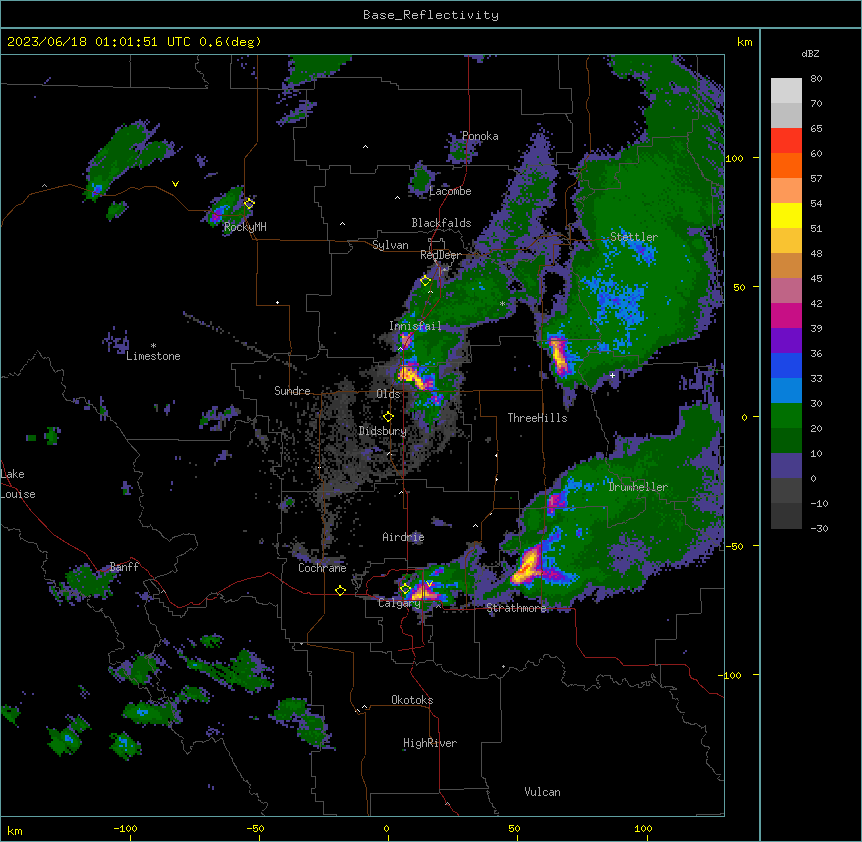Click the 80 value on the legend
The height and width of the screenshot is (842, 862).
tap(816, 79)
